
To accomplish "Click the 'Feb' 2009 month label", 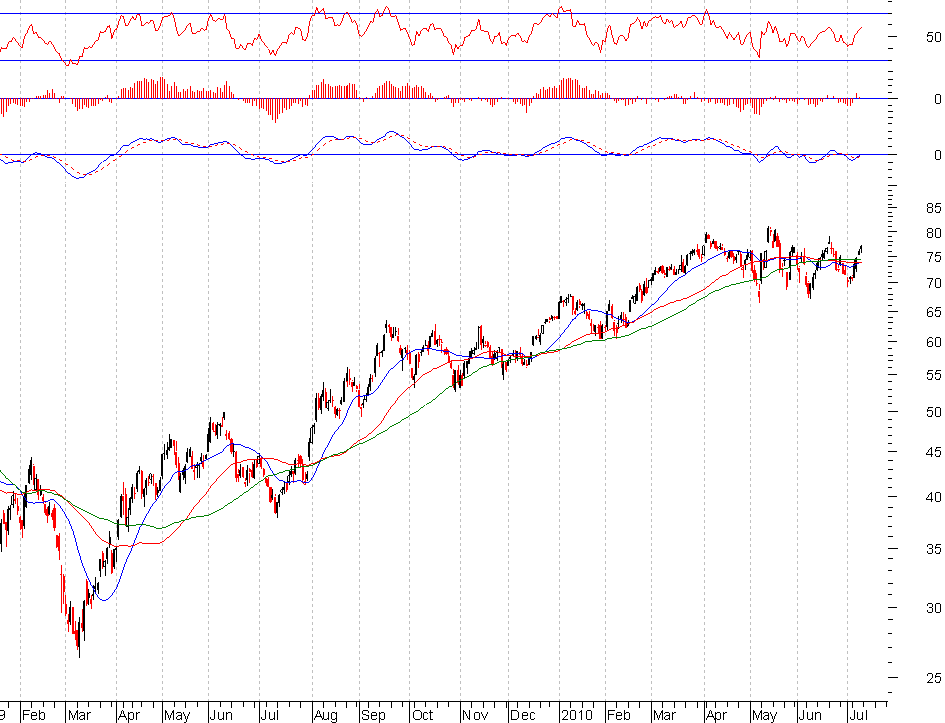I will pyautogui.click(x=34, y=715).
